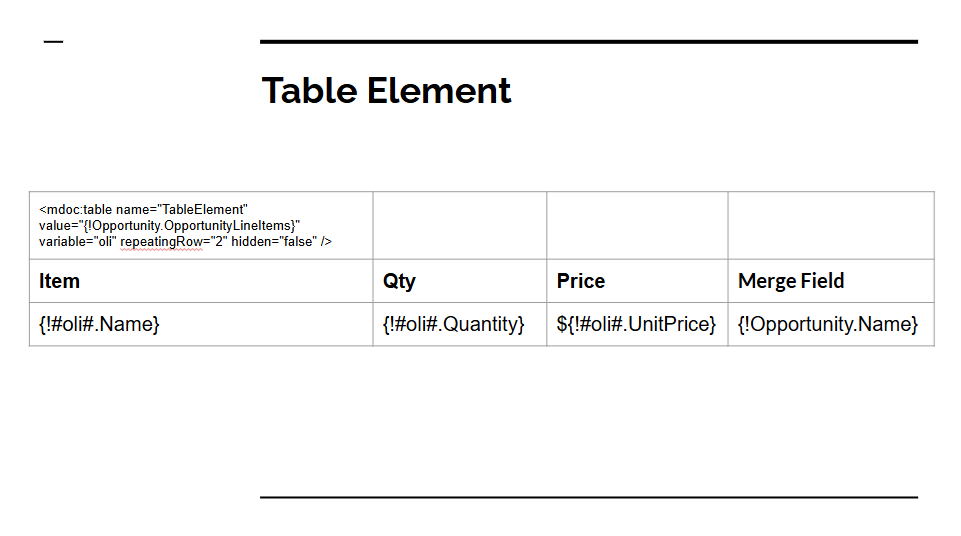This screenshot has height=536, width=961.
Task: Click the {!#oli#.Name} cell
Action: [99, 324]
